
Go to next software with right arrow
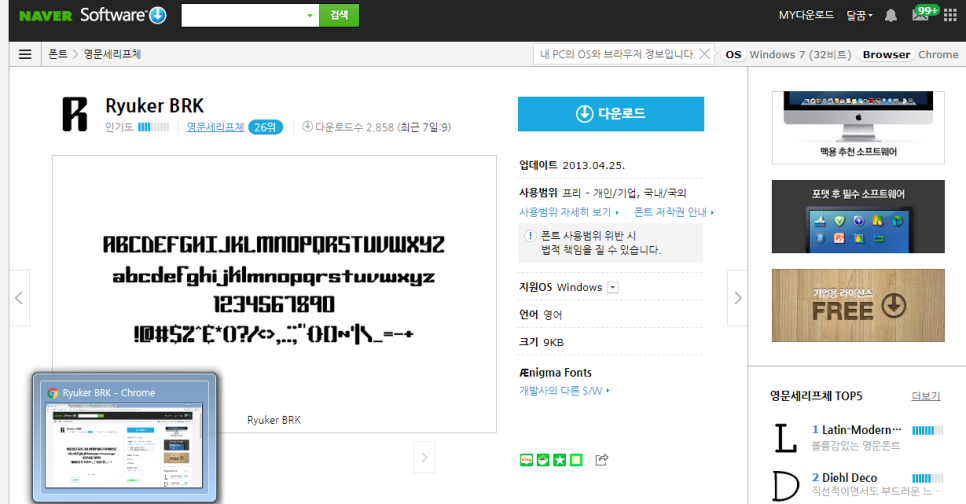click(x=737, y=298)
